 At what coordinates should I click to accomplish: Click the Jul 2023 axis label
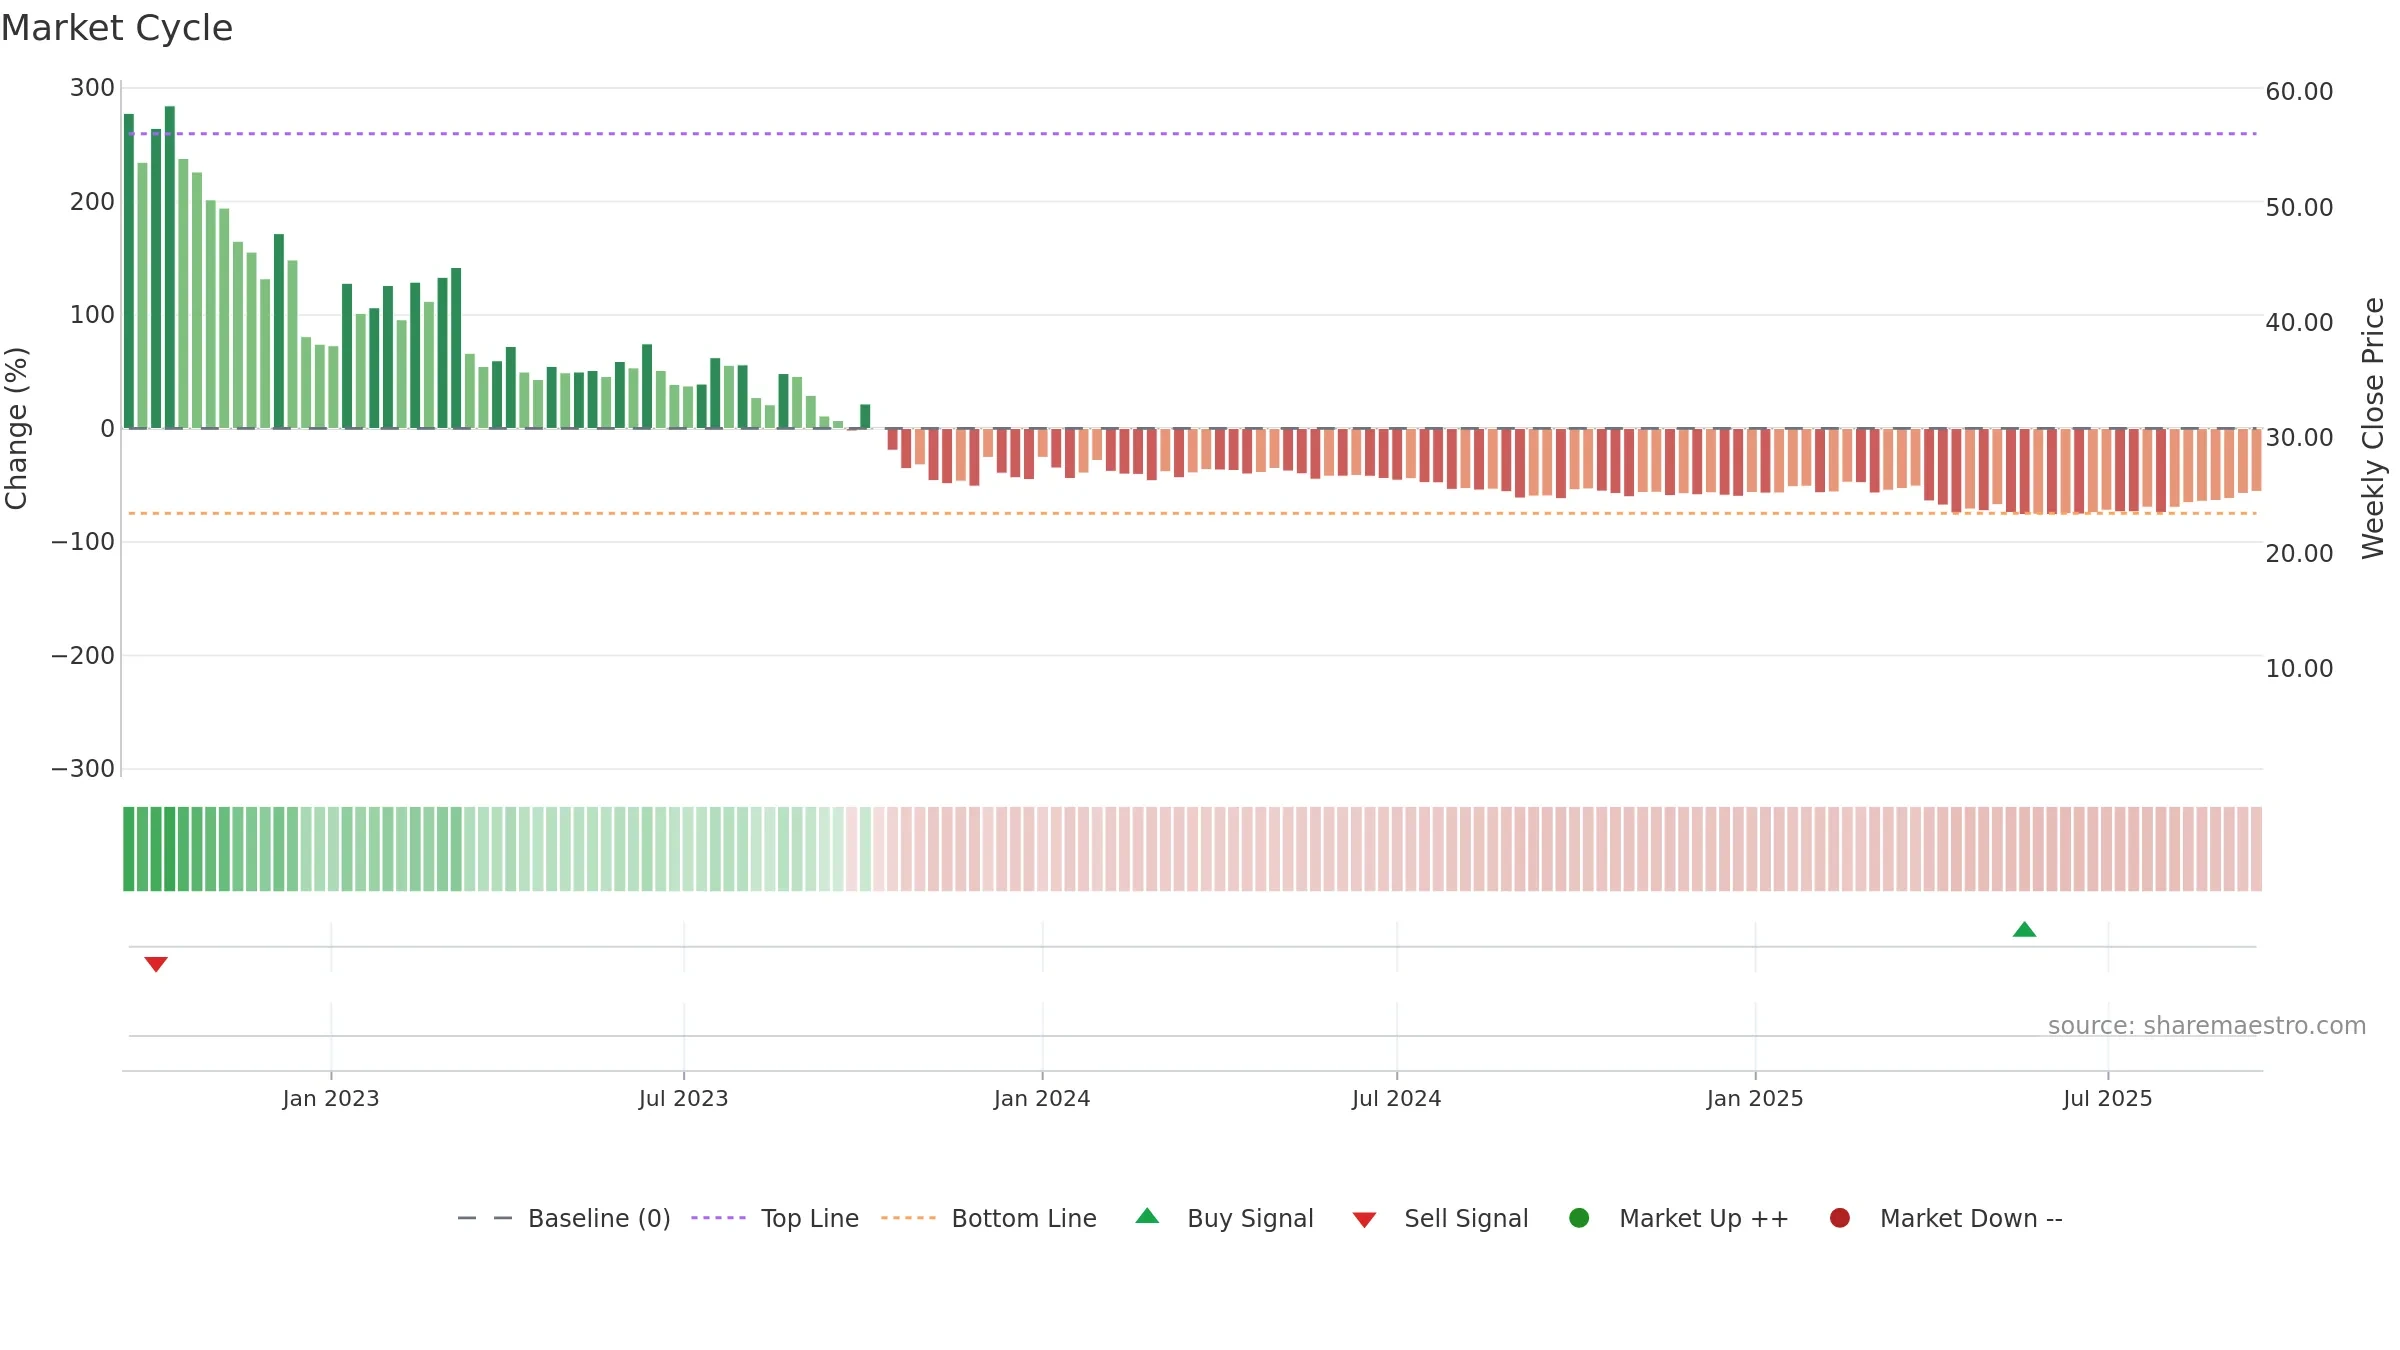[684, 1099]
